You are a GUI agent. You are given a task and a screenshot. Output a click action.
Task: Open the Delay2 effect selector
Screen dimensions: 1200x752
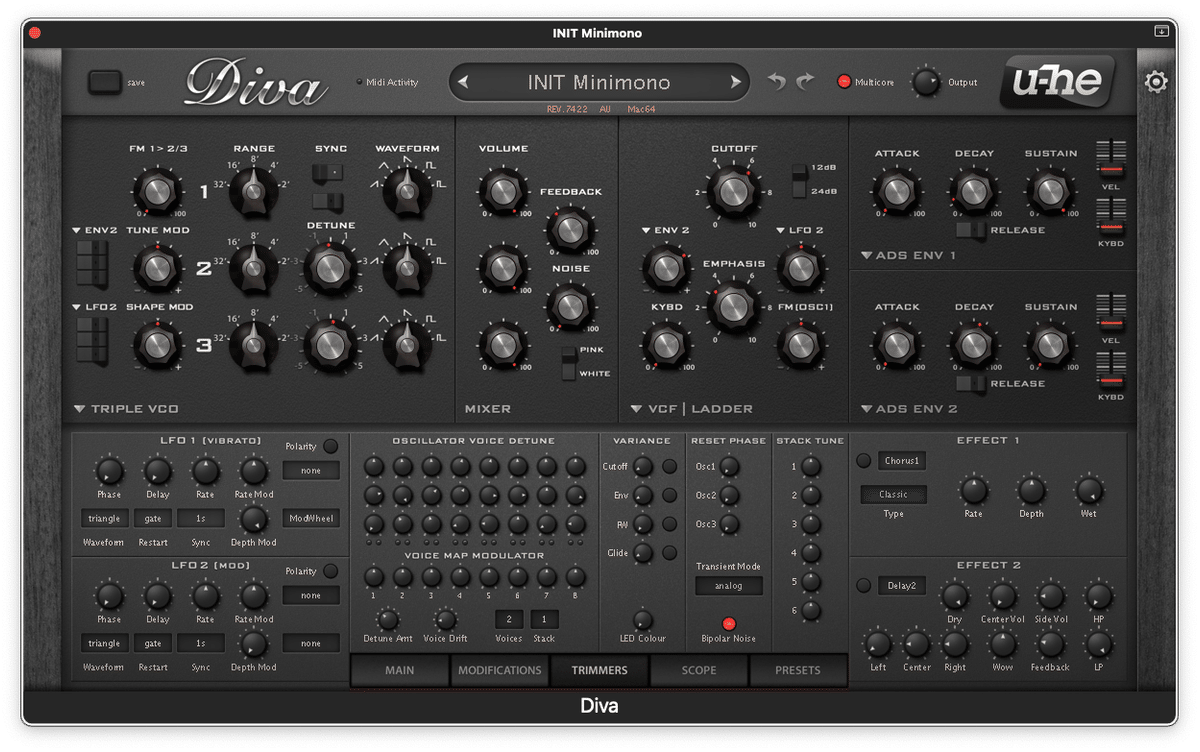click(x=903, y=585)
